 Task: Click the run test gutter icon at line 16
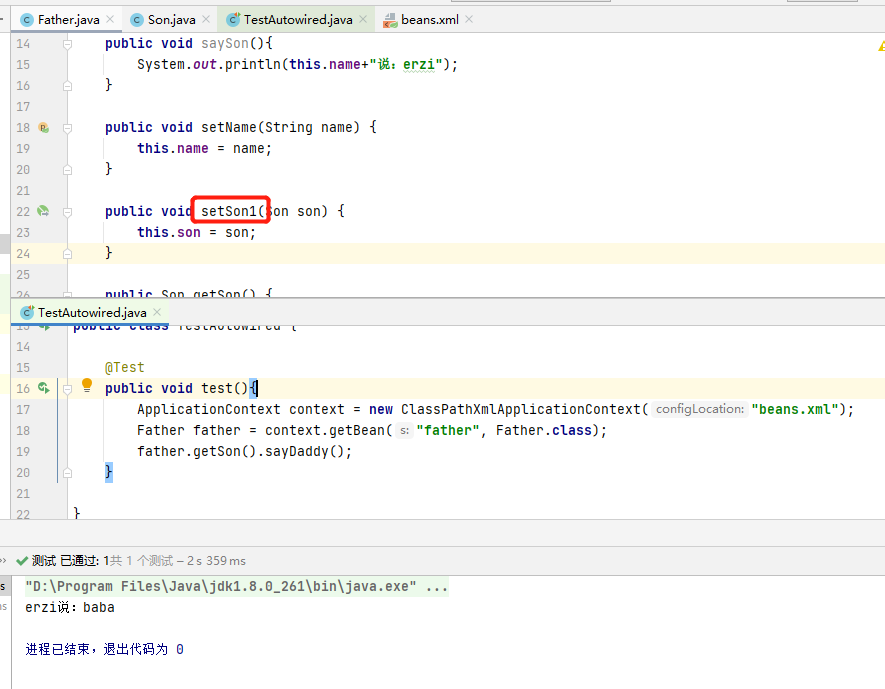point(43,388)
